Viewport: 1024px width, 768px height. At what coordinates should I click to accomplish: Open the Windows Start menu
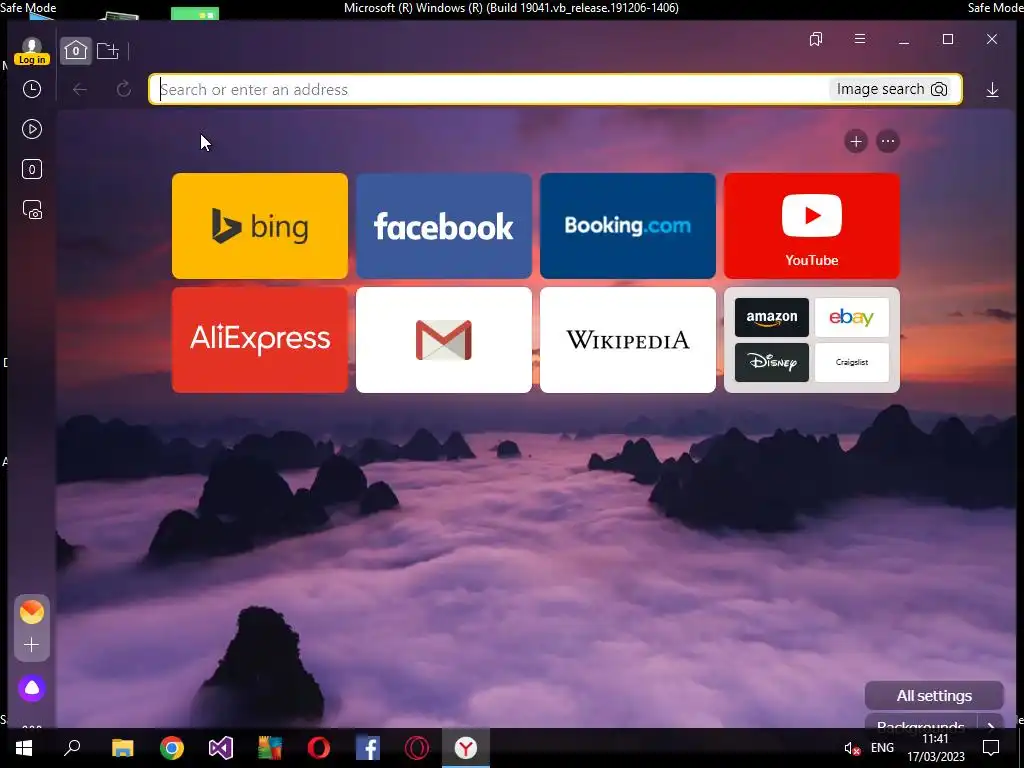tap(24, 748)
